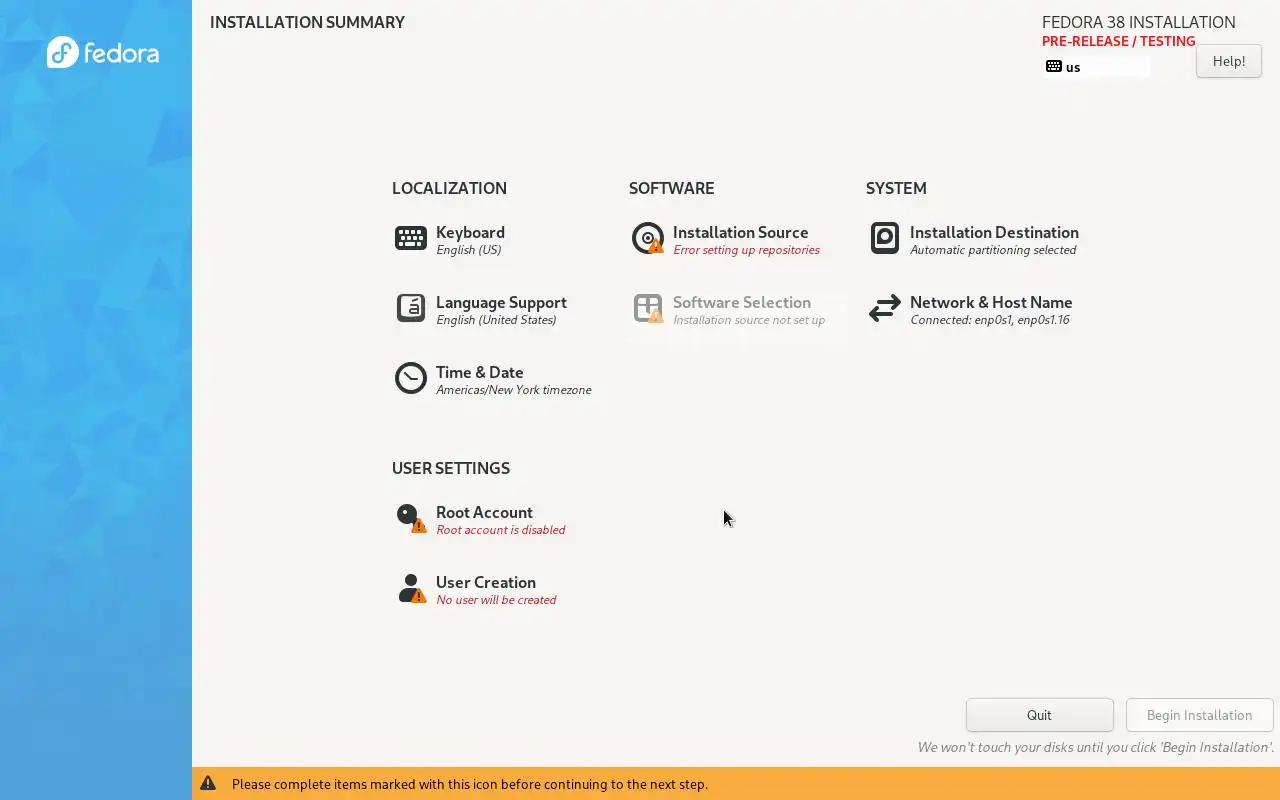Open the Installation Source disc icon
The width and height of the screenshot is (1280, 800).
(648, 238)
